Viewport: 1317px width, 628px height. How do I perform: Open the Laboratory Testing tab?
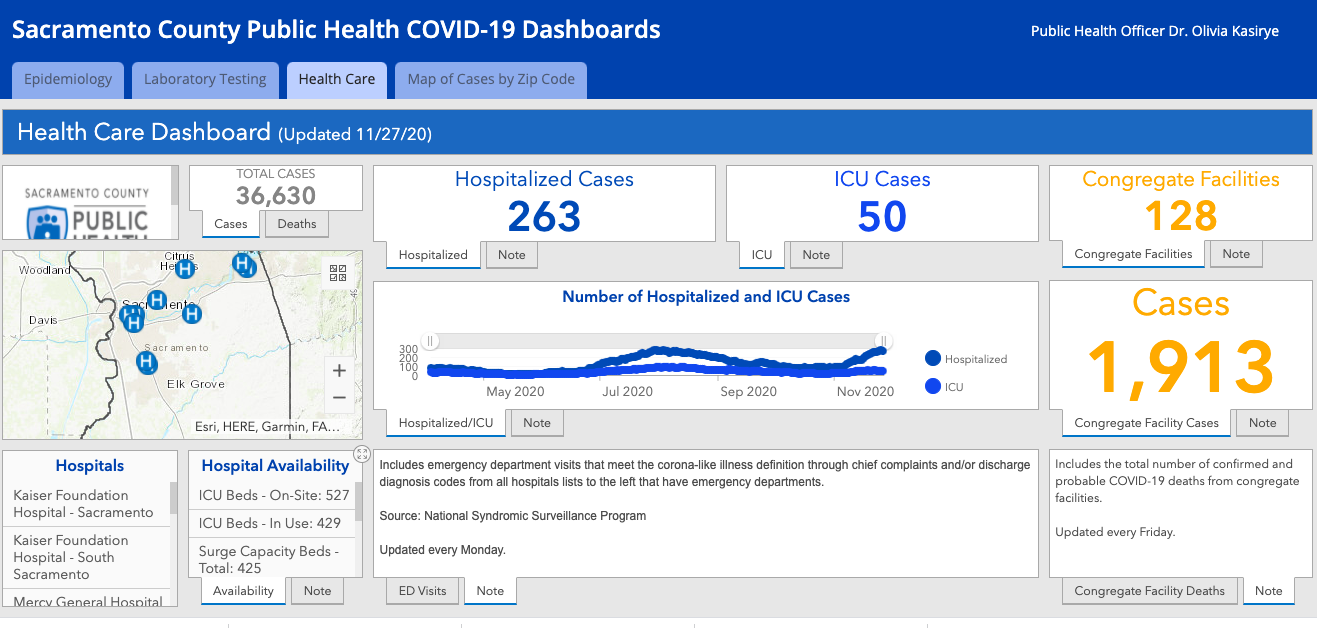point(205,80)
